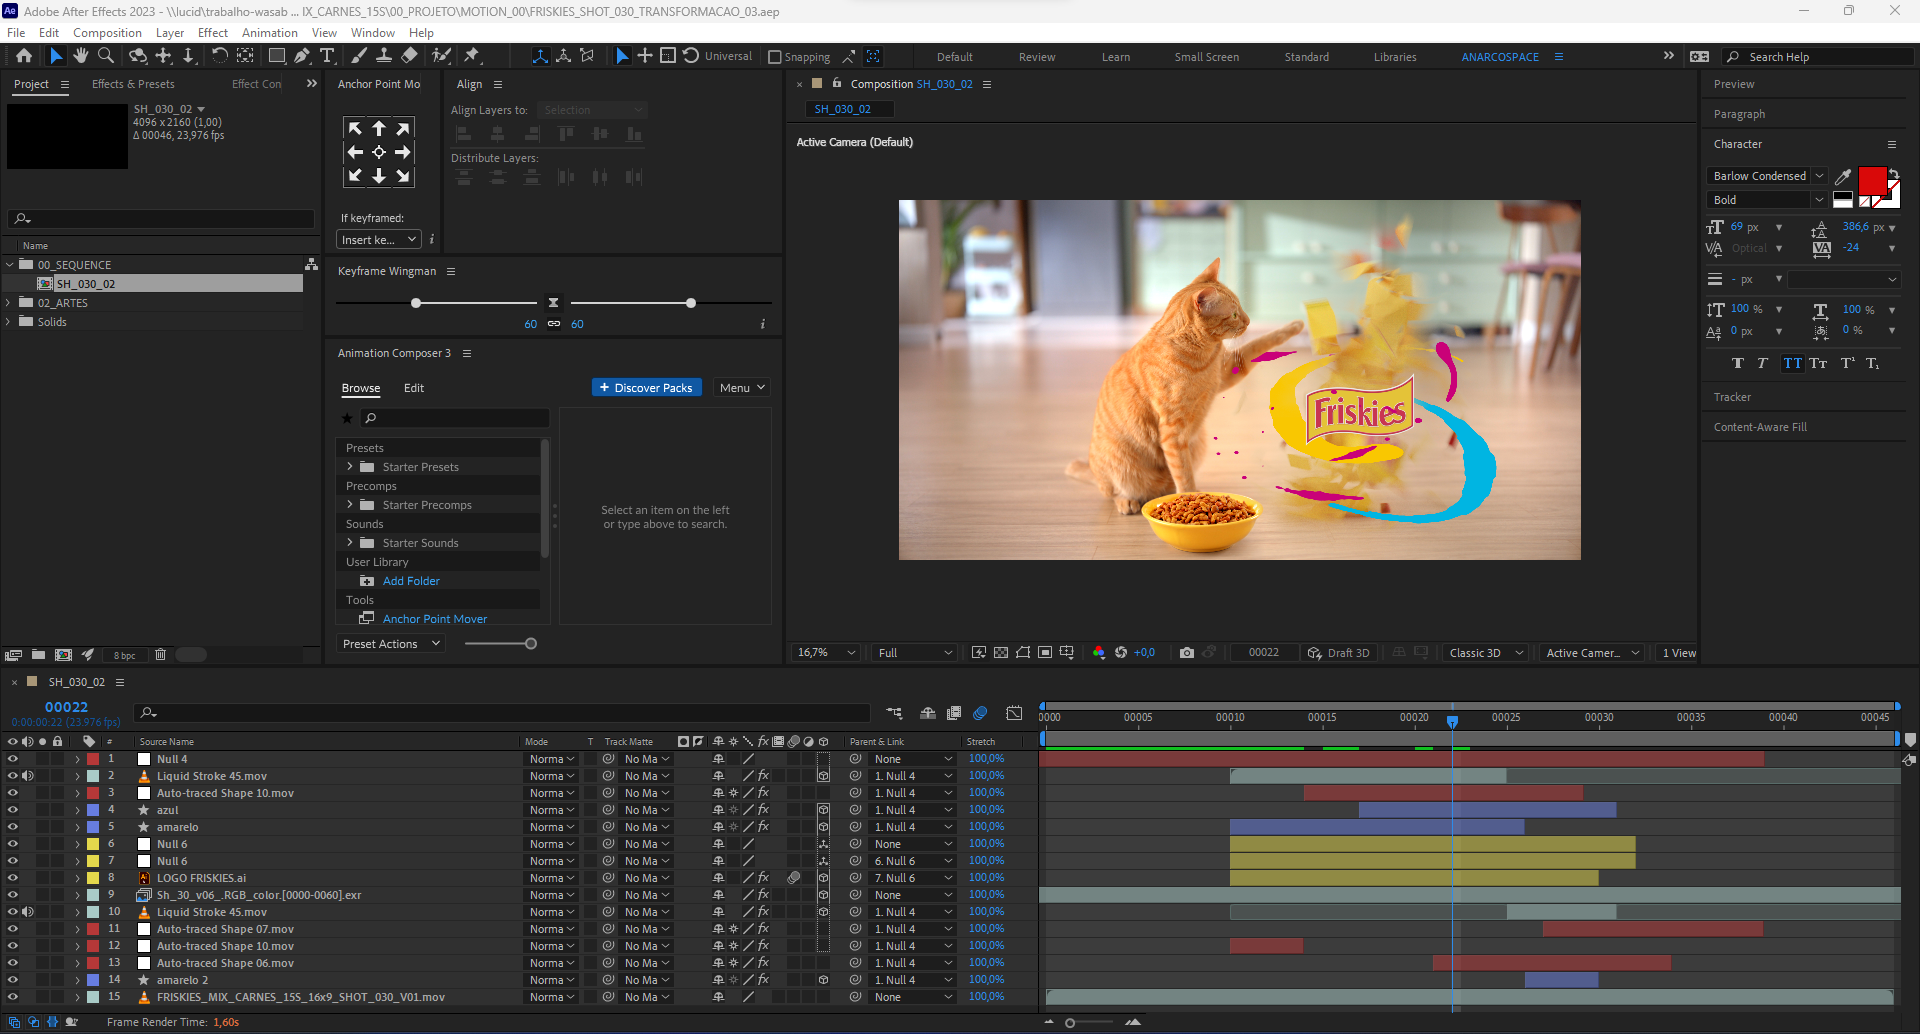Delete selected project item with trash icon

tap(160, 655)
